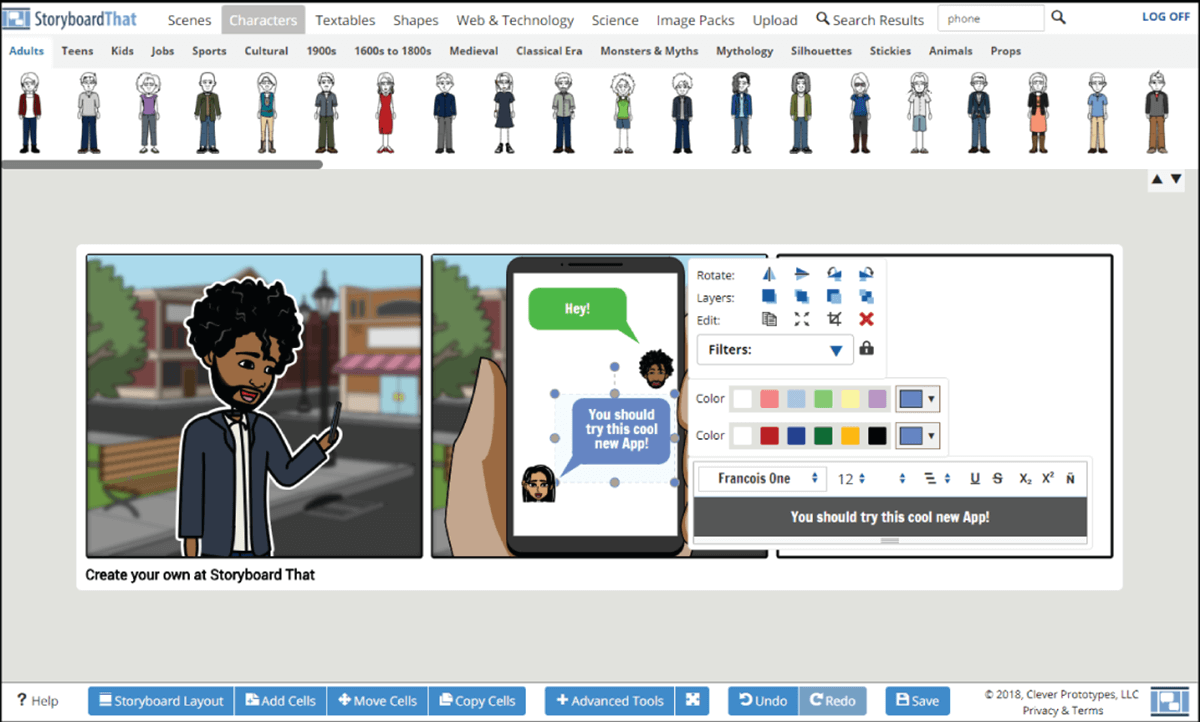The image size is (1200, 722).
Task: Toggle underline text formatting
Action: pyautogui.click(x=975, y=479)
